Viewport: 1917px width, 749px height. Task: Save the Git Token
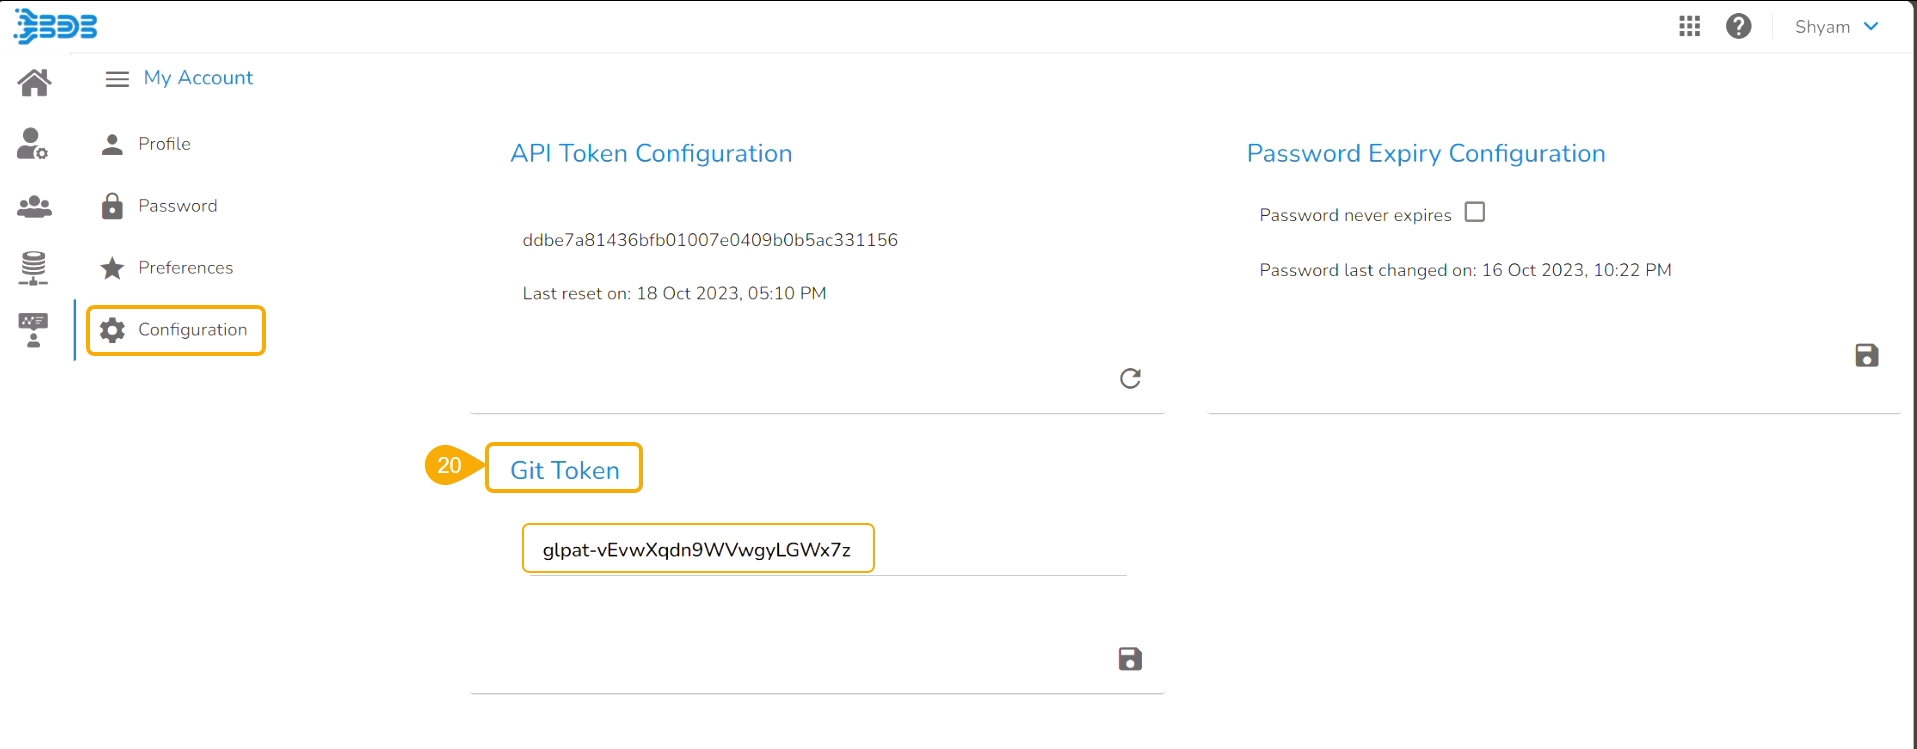click(x=1130, y=659)
